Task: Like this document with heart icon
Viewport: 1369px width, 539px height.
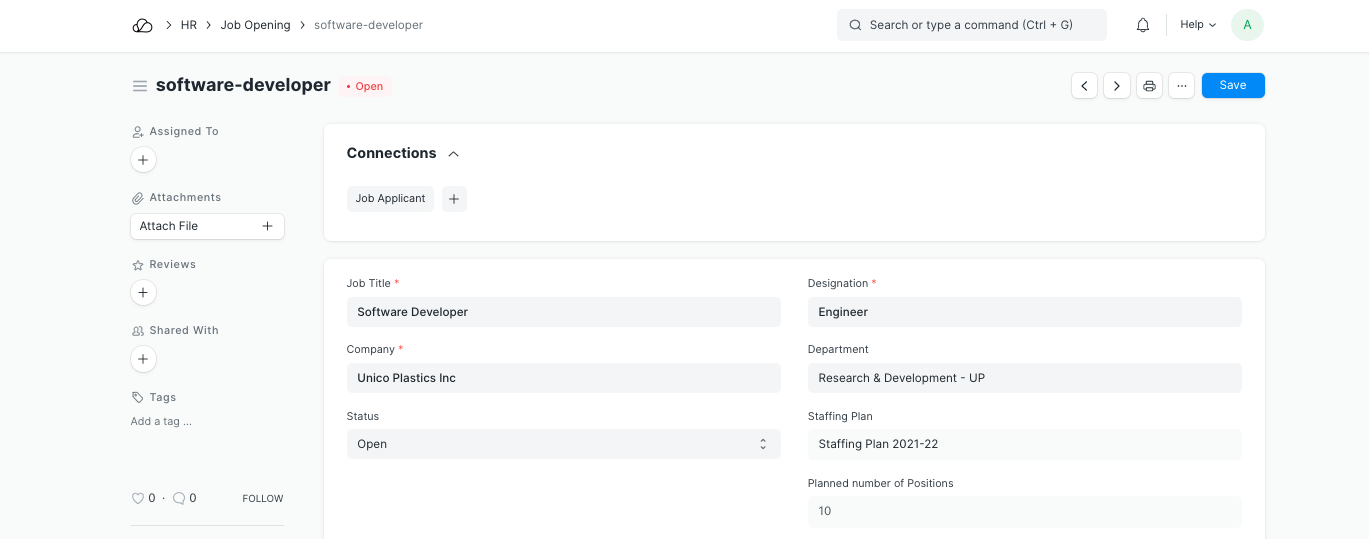Action: coord(138,498)
